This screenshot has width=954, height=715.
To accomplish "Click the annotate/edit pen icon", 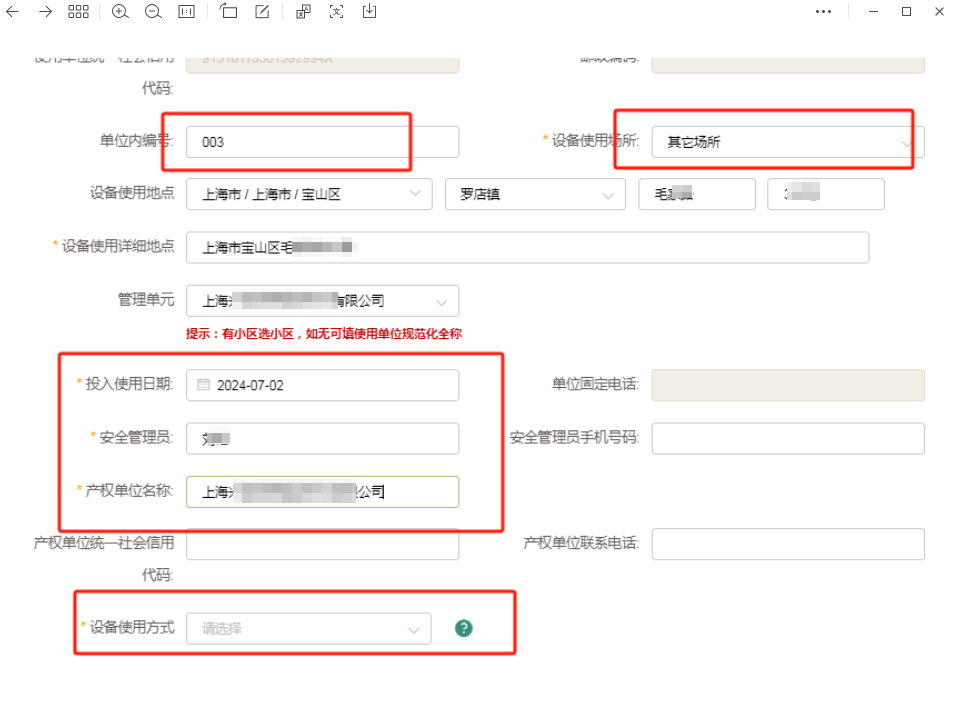I will tap(262, 12).
